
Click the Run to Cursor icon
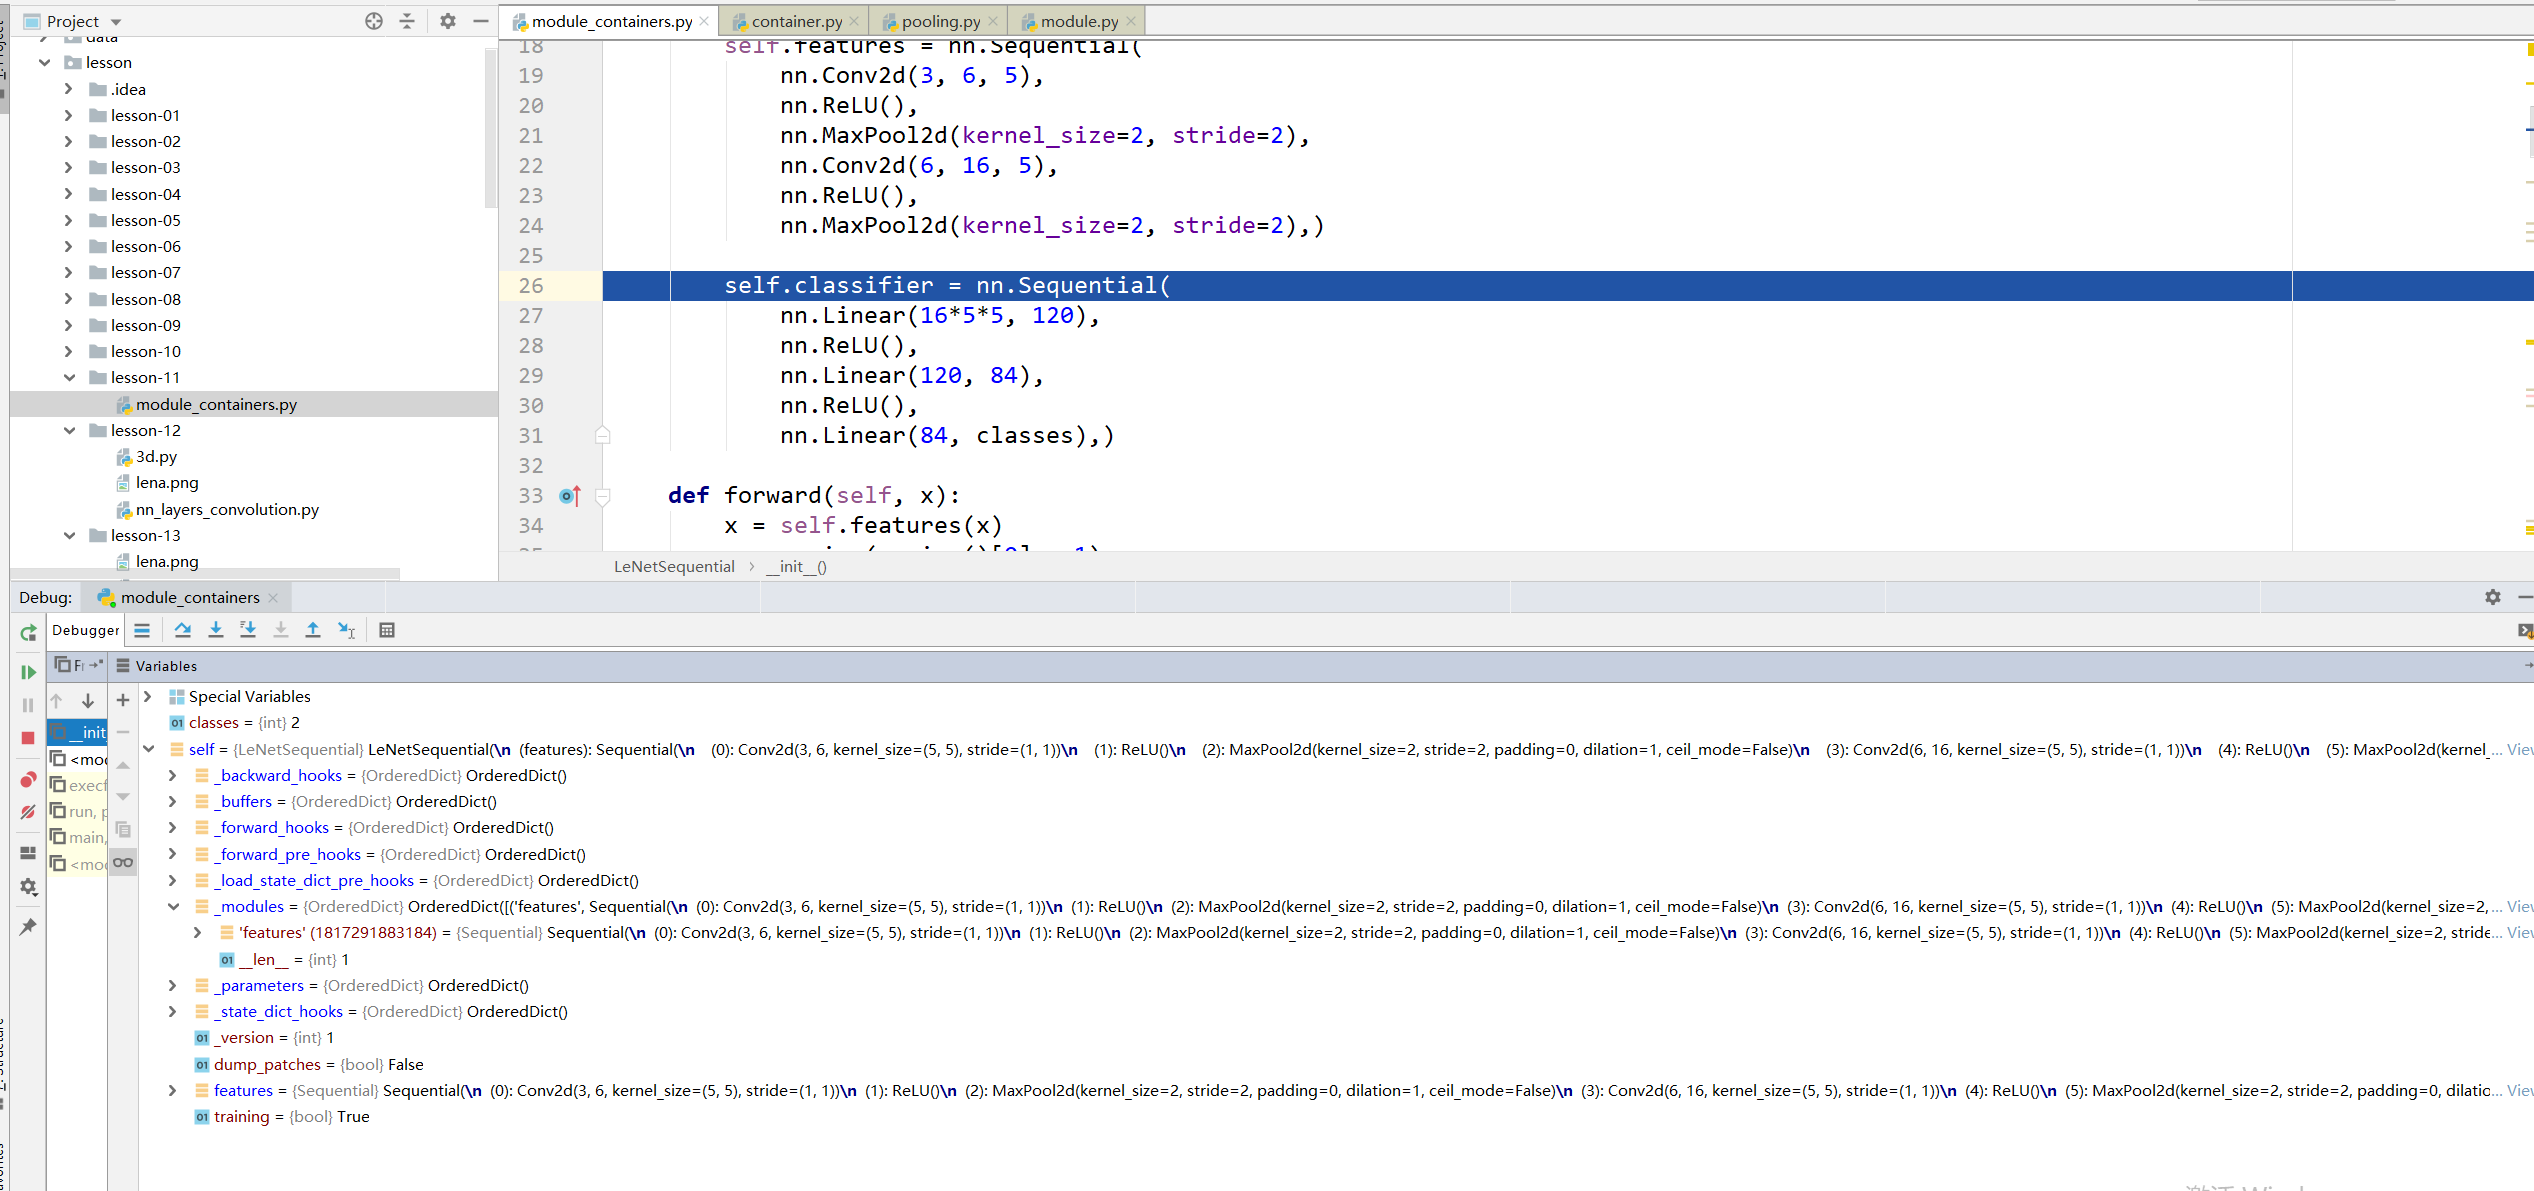tap(346, 630)
